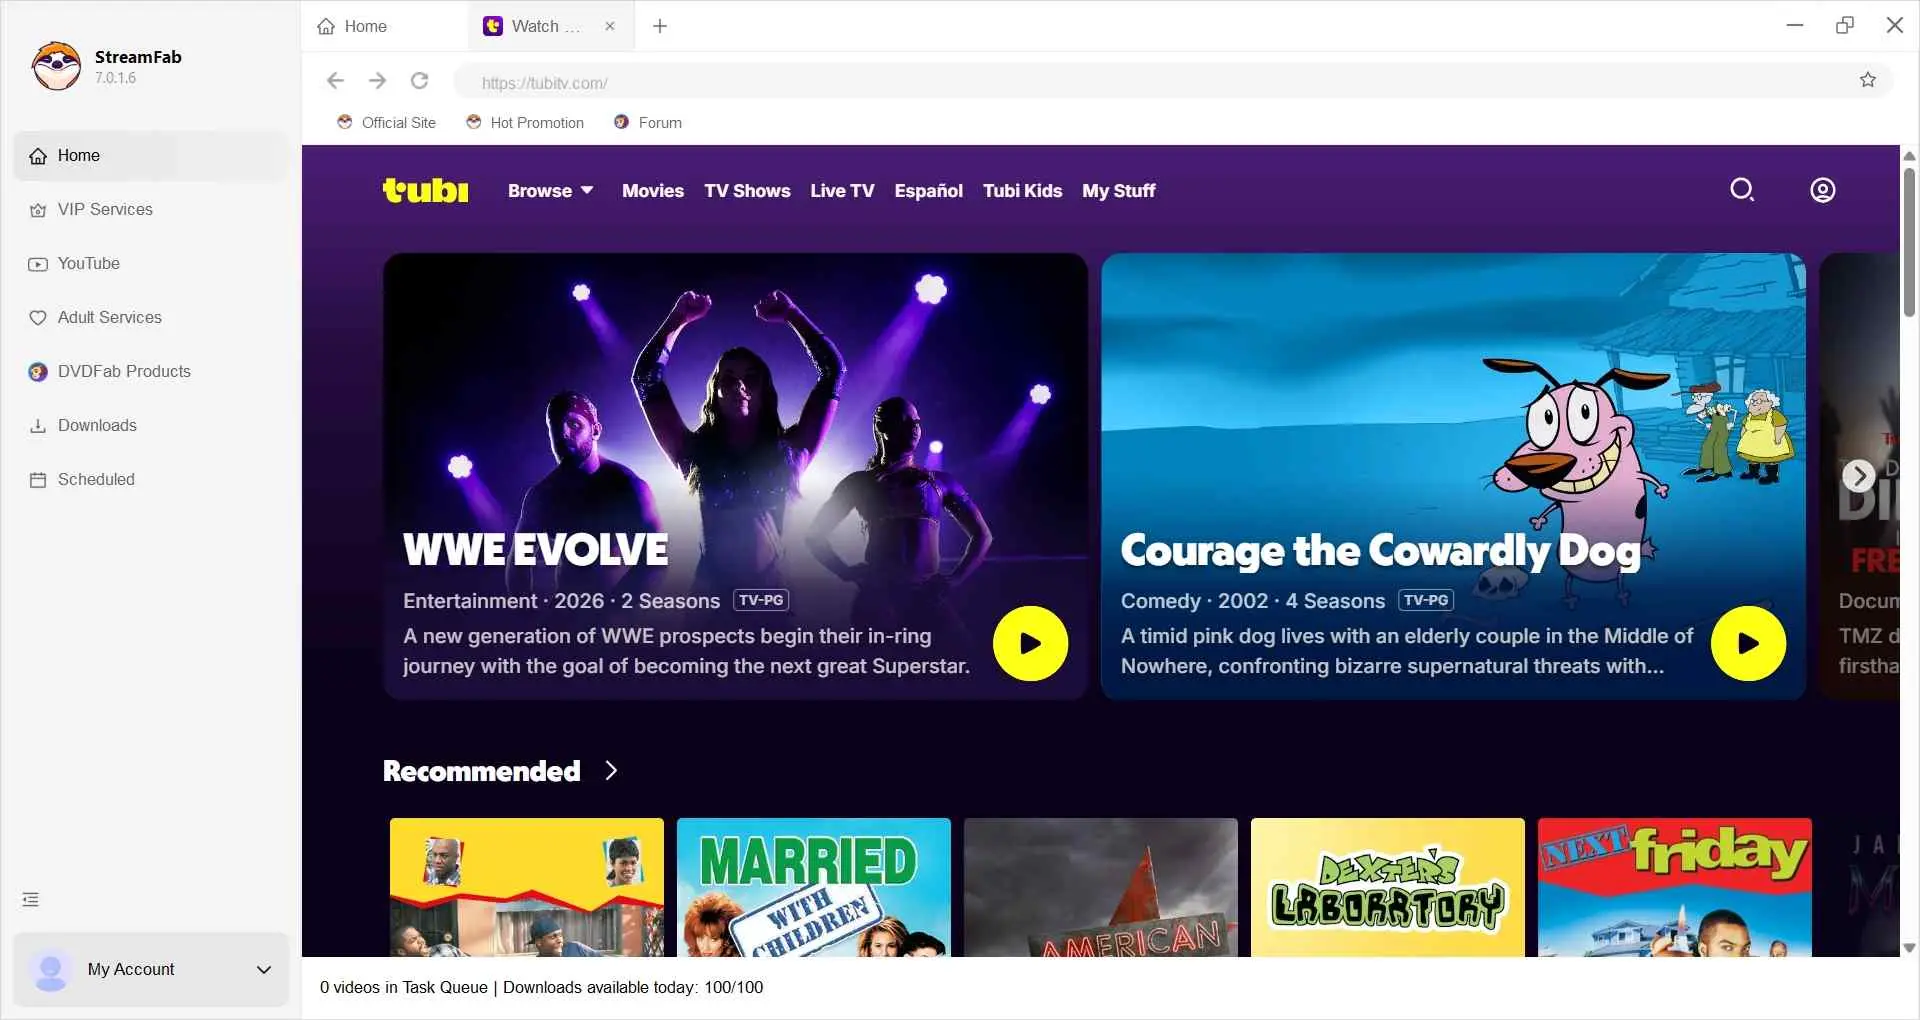Open Español in Tubi nav
Viewport: 1920px width, 1020px height.
928,191
